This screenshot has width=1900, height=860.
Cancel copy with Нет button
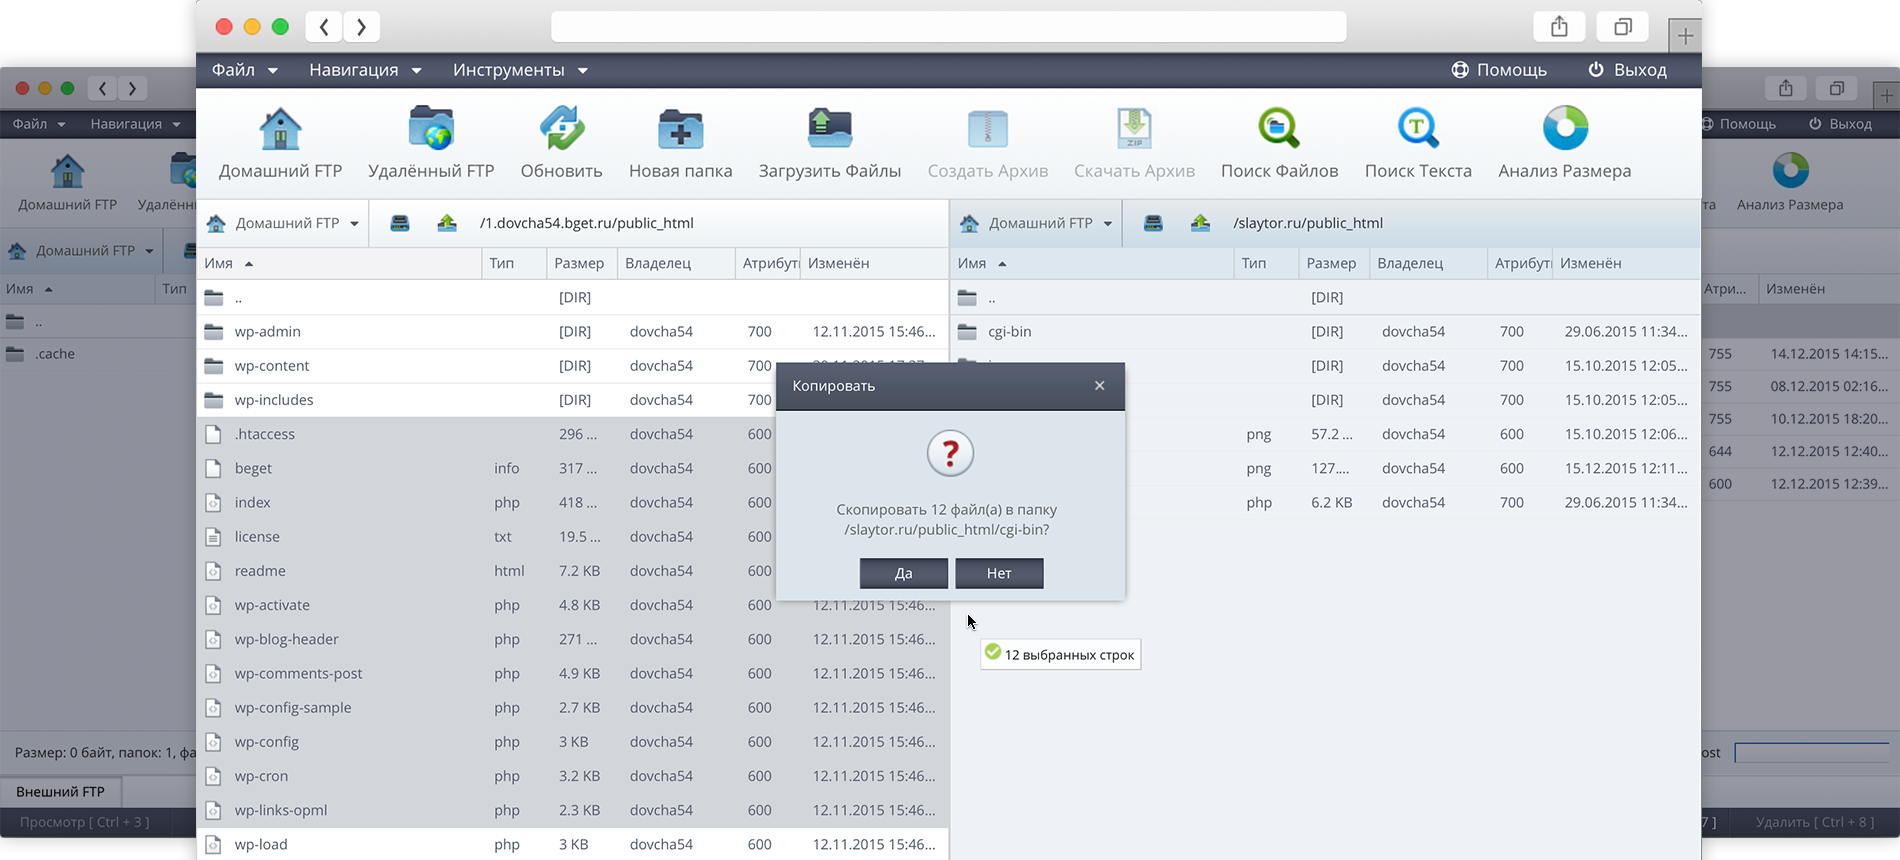999,573
